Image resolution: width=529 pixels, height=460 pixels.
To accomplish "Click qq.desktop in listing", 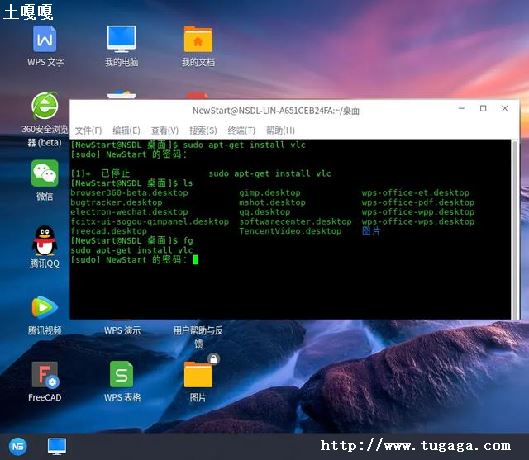I will tap(264, 212).
